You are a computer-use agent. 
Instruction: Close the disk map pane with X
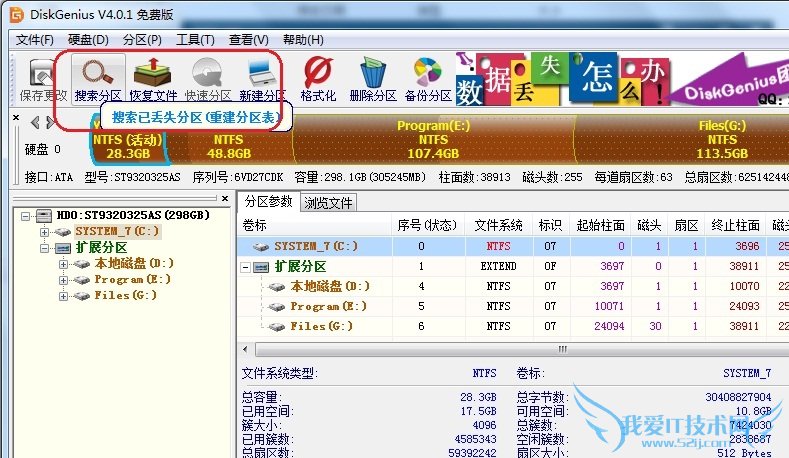point(16,117)
